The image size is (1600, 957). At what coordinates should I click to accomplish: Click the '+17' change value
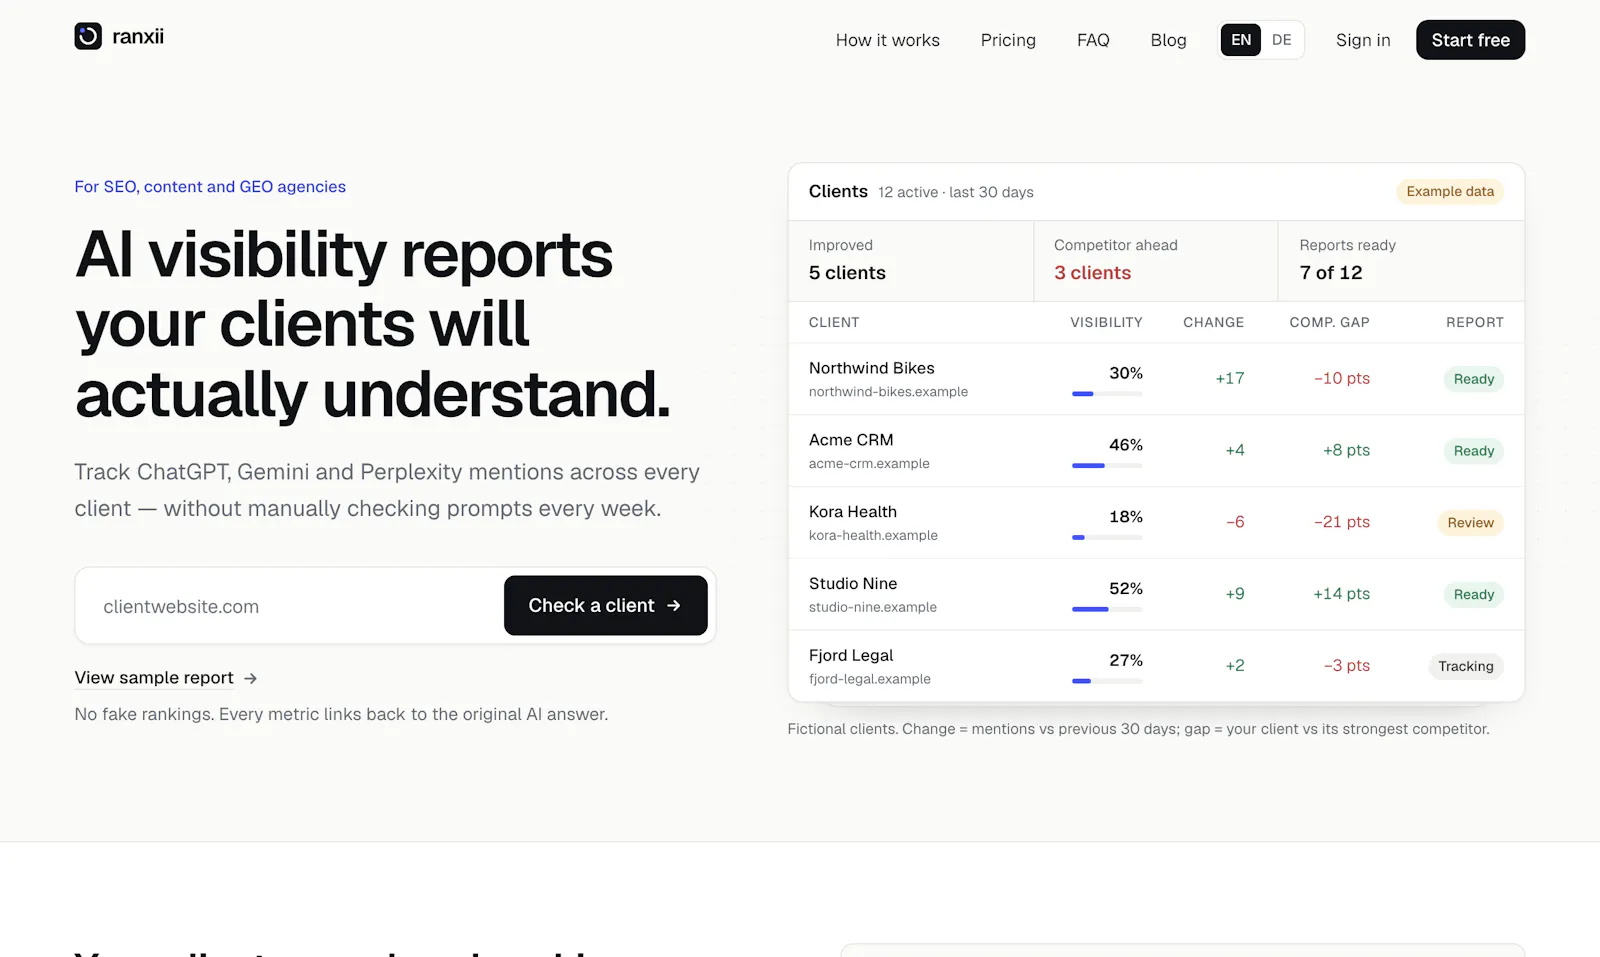pos(1230,378)
